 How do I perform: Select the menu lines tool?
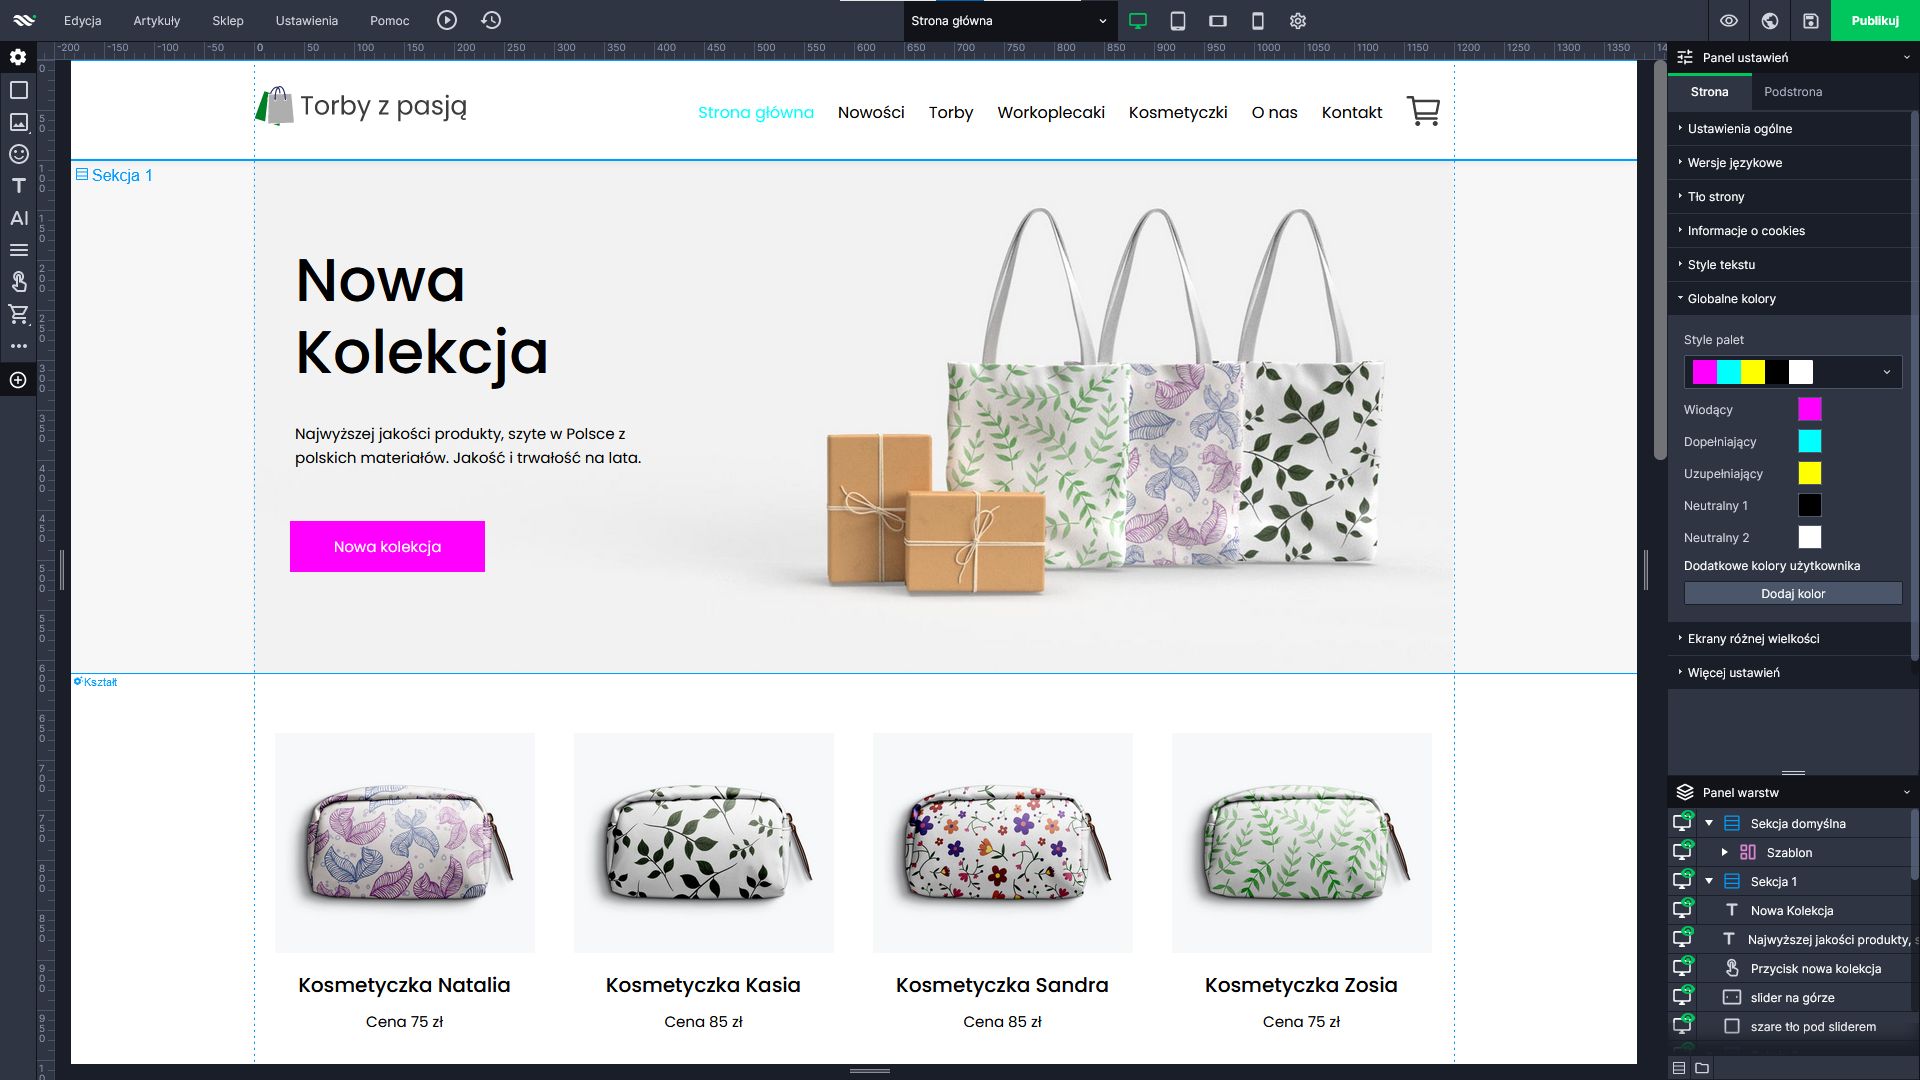[x=18, y=250]
